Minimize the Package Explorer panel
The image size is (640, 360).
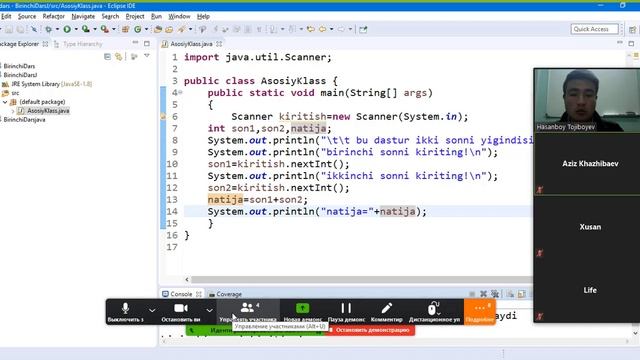point(136,43)
